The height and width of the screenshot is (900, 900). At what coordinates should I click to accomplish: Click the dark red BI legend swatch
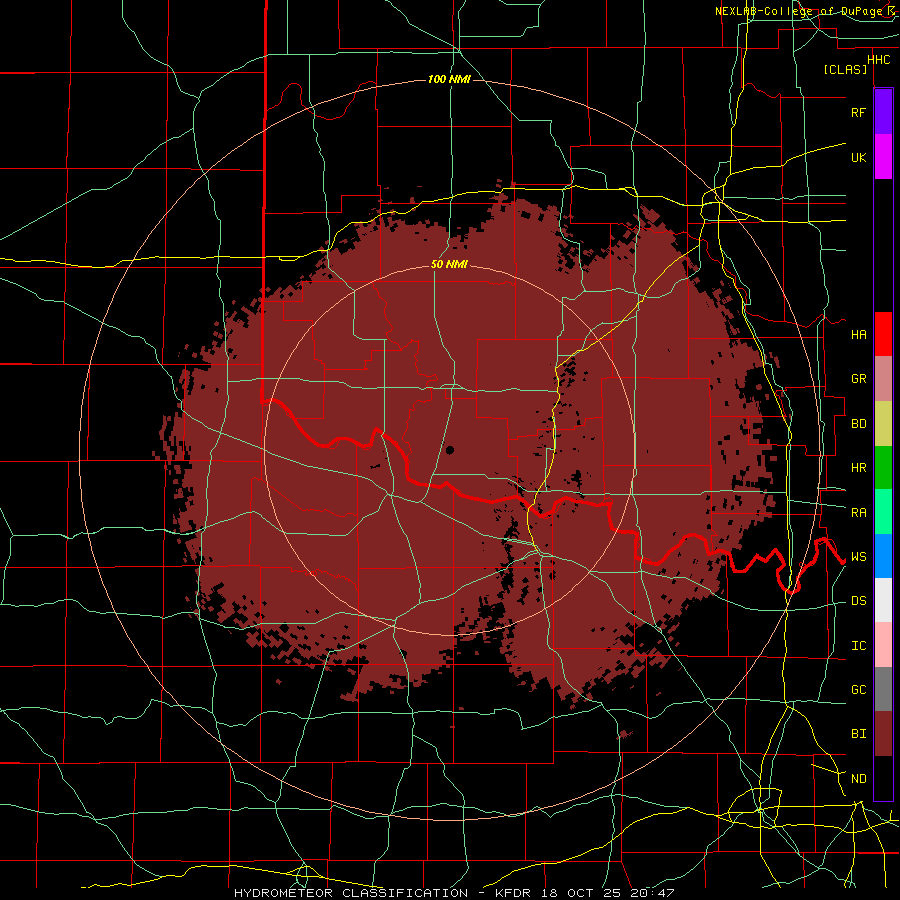[883, 734]
